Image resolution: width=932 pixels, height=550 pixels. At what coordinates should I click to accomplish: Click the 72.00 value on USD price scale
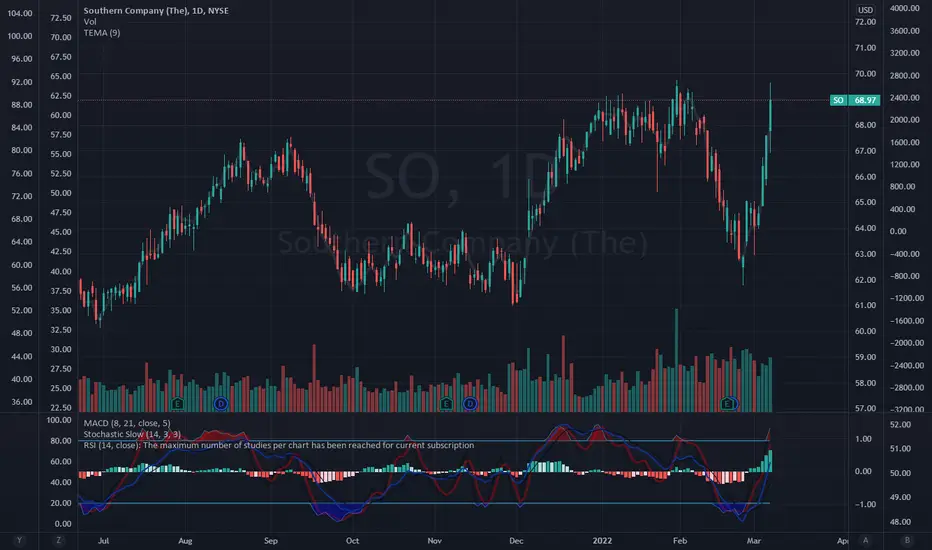(x=865, y=22)
